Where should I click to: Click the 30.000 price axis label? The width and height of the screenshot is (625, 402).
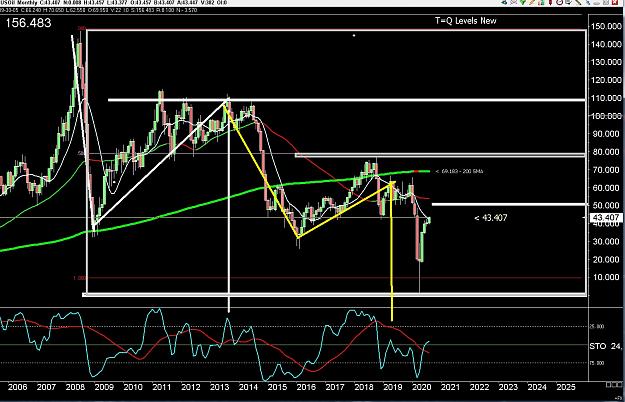pos(606,241)
